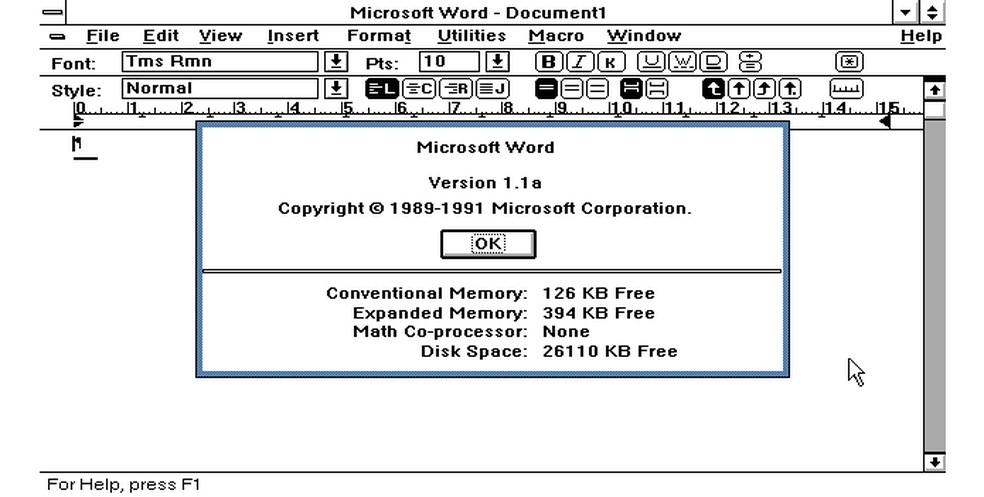Image resolution: width=984 pixels, height=497 pixels.
Task: Toggle Show All paragraph marks (asterisk) icon
Action: 849,61
